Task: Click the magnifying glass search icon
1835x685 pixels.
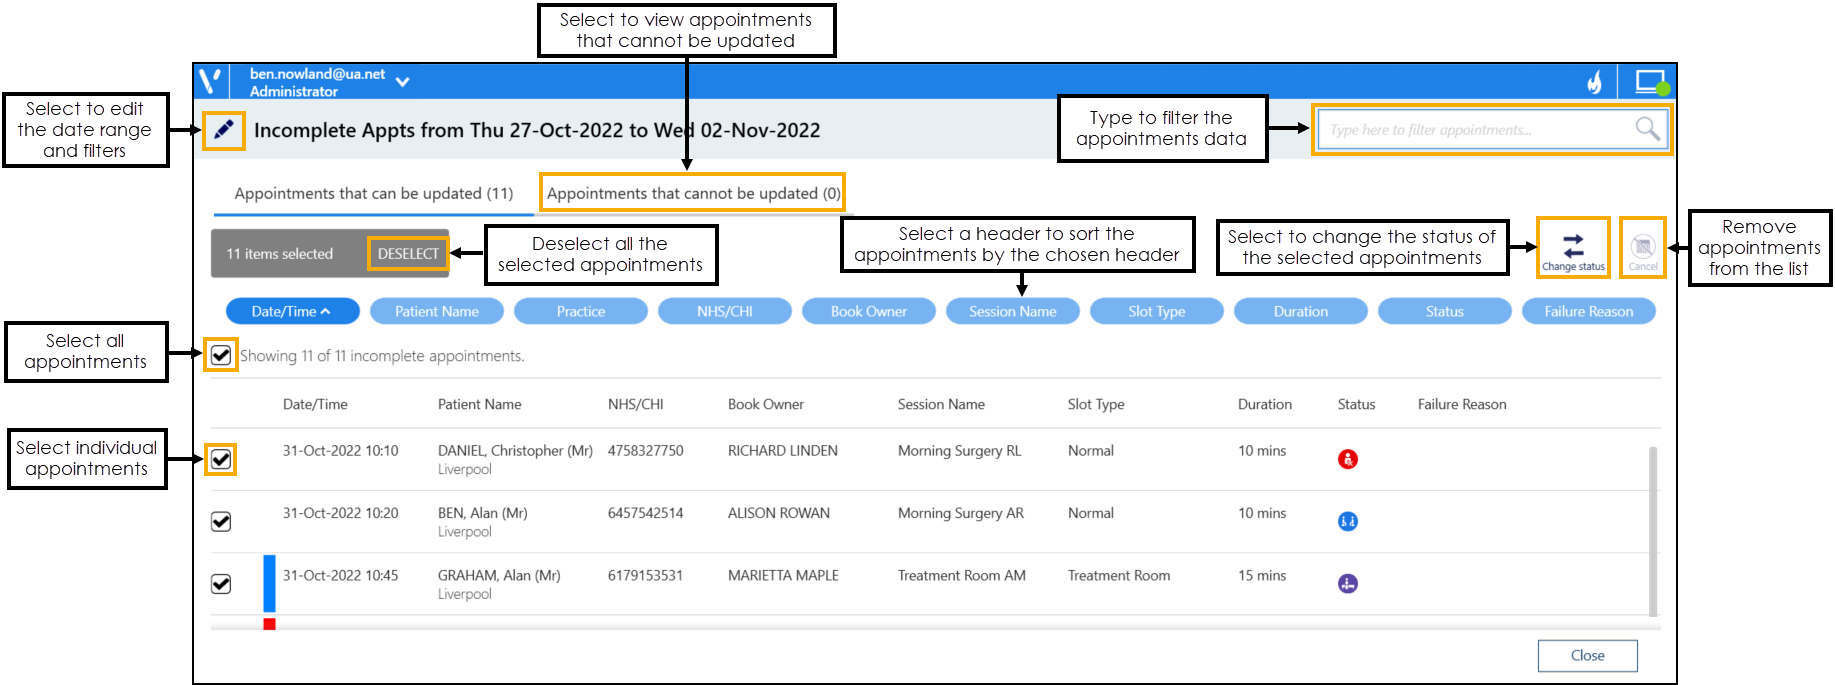Action: (1646, 129)
